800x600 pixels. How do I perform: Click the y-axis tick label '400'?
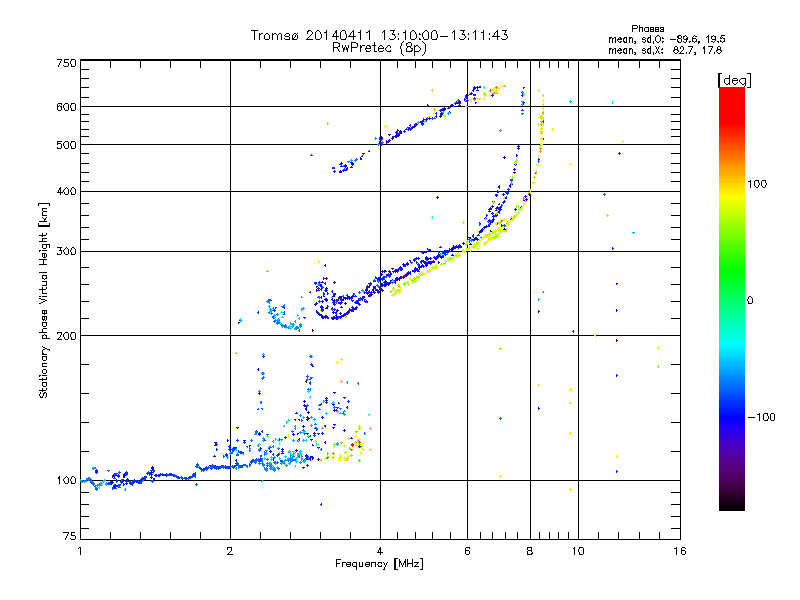66,192
